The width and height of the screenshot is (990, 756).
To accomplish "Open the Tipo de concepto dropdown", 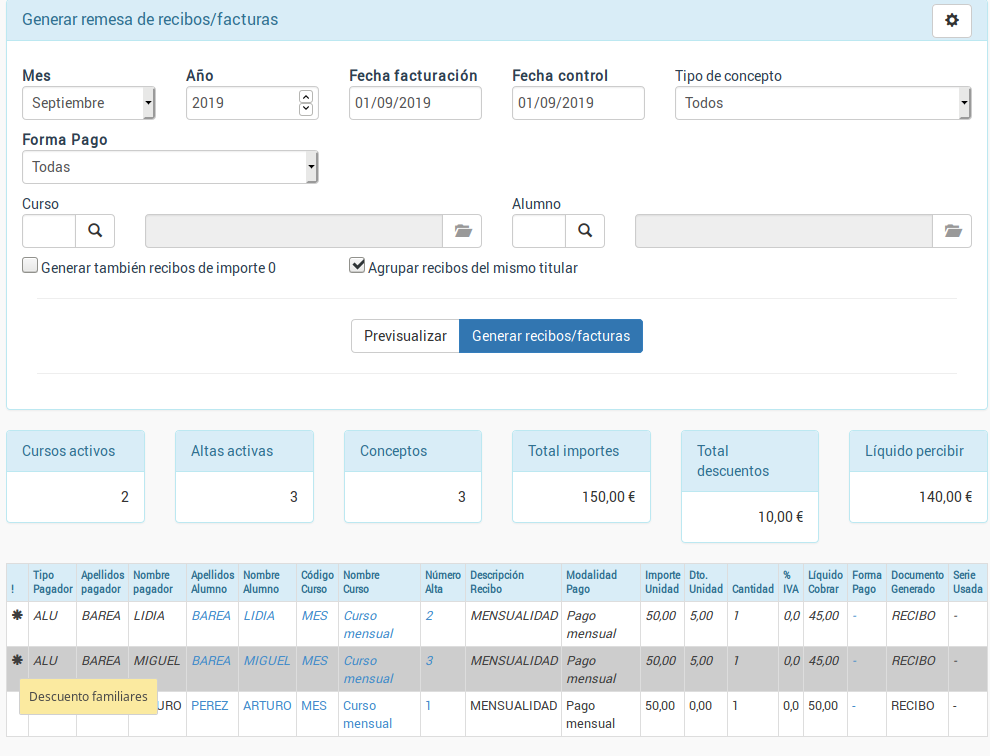I will point(823,103).
